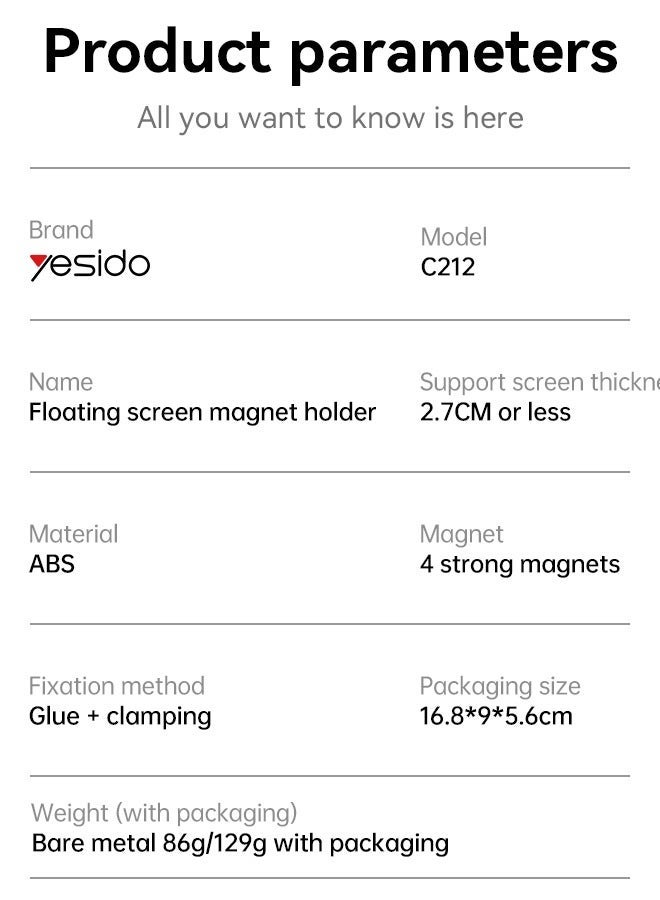Select the Name label
660x900 pixels.
pos(61,382)
